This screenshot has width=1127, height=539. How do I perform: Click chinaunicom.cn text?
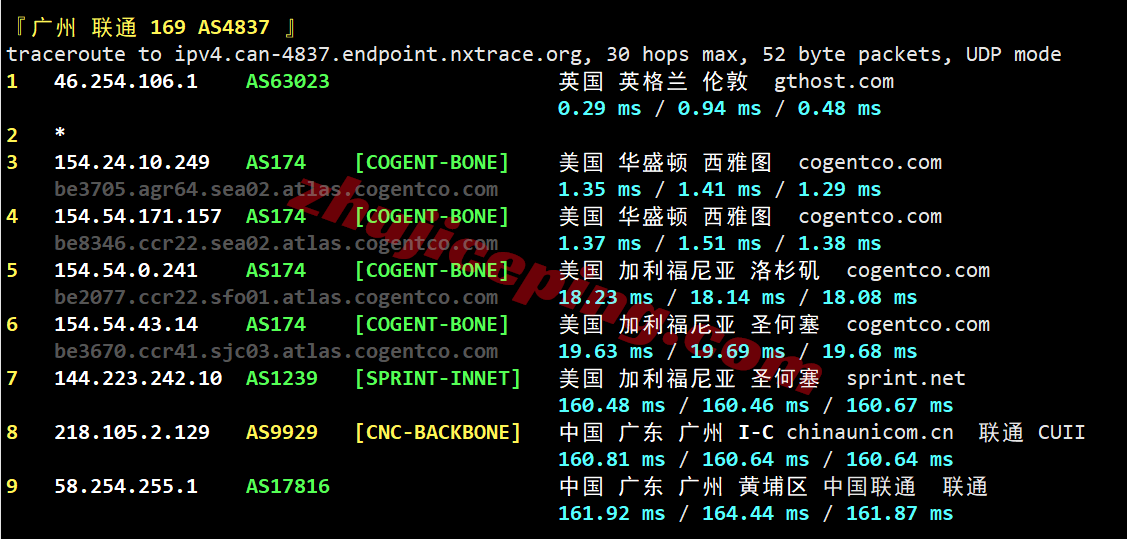coord(870,432)
